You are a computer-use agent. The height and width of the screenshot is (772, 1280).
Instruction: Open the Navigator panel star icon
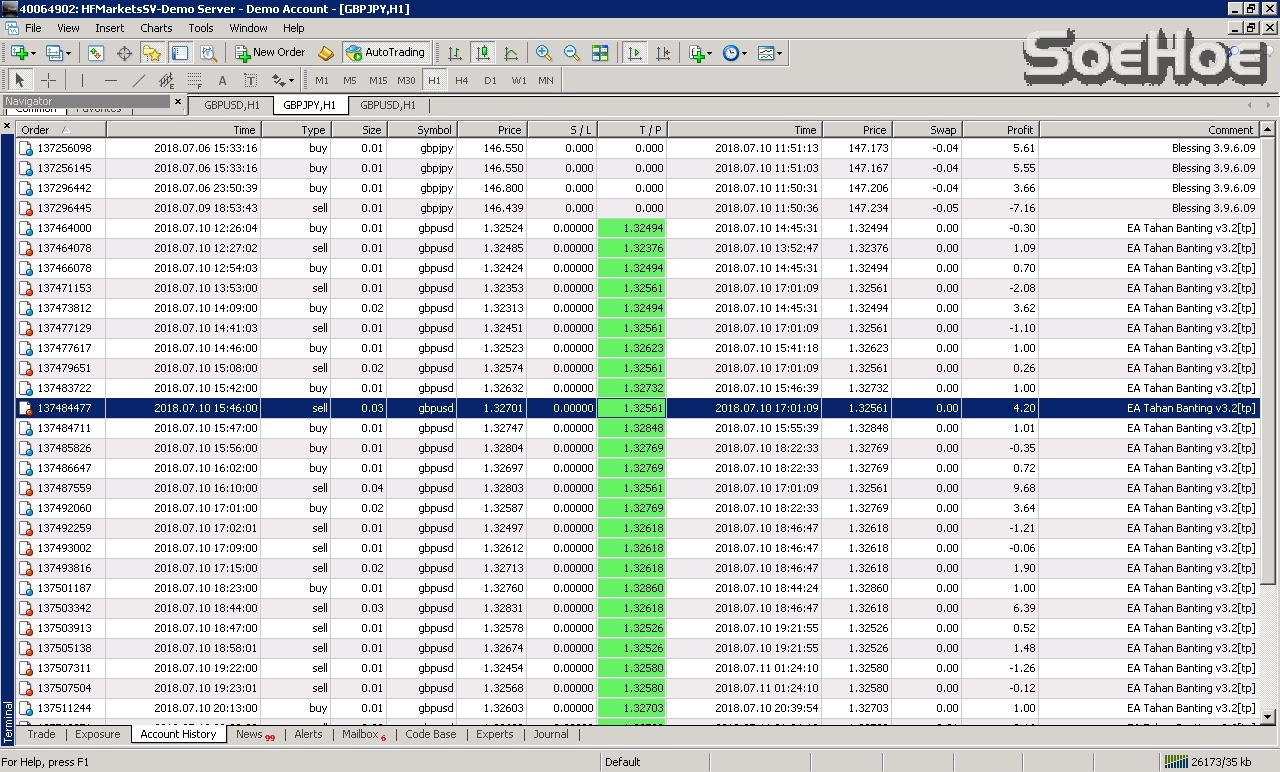[152, 53]
